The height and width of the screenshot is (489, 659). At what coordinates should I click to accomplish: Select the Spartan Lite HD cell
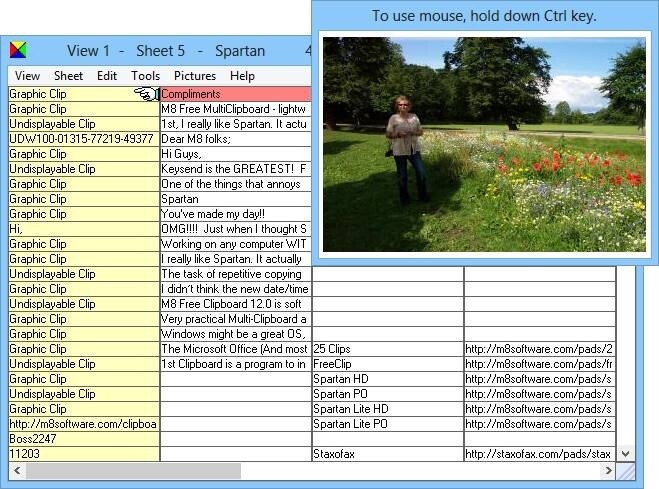pos(387,409)
